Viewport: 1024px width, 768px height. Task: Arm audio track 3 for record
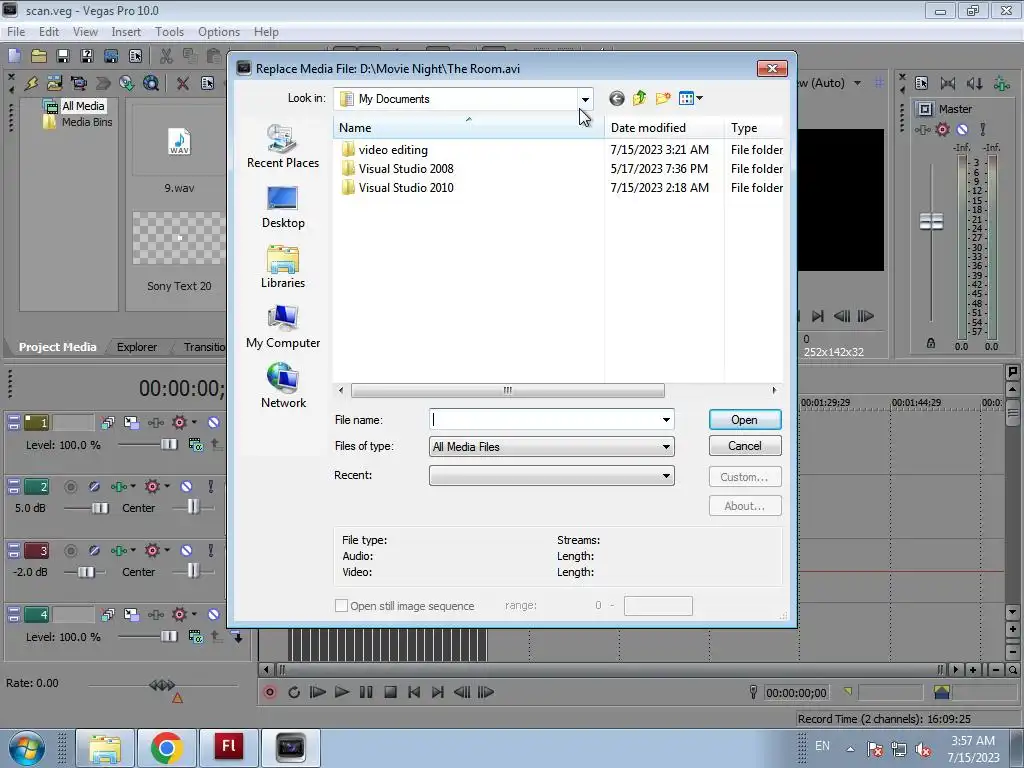(x=71, y=551)
